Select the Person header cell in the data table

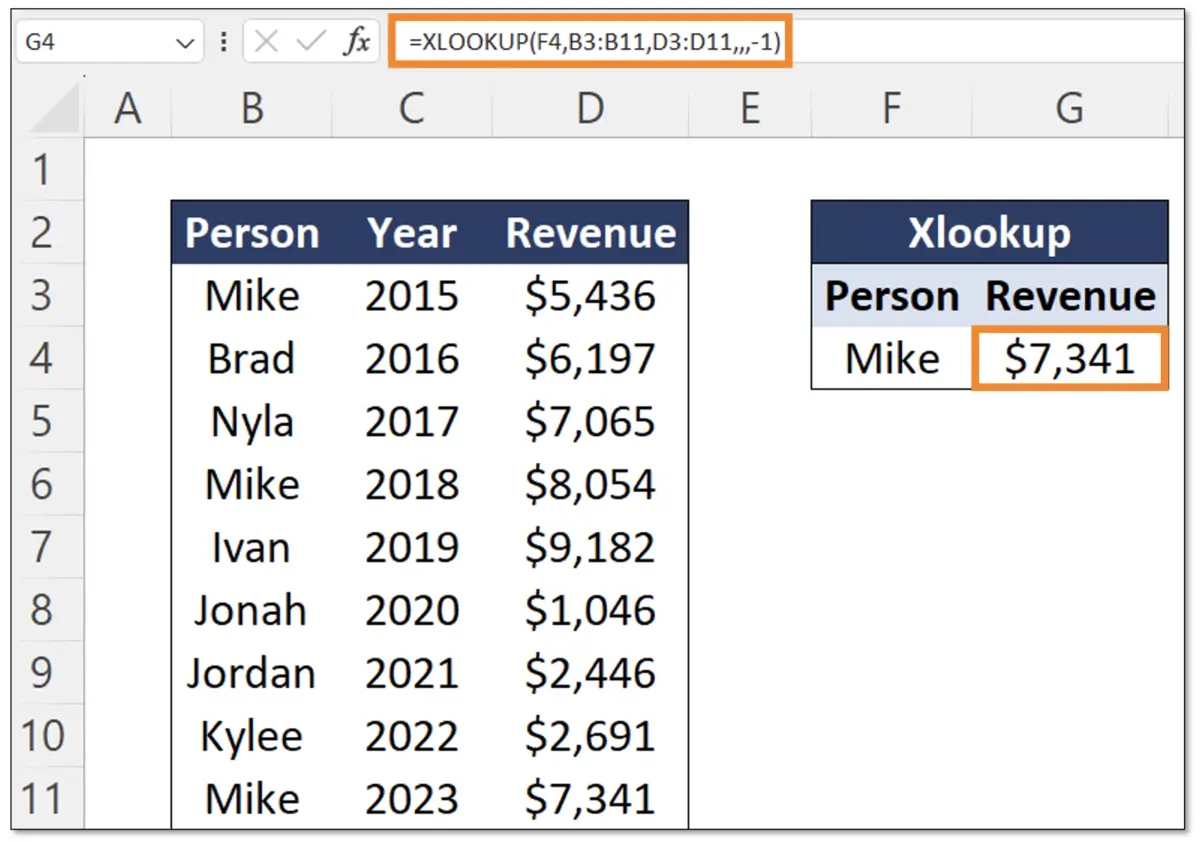click(251, 232)
